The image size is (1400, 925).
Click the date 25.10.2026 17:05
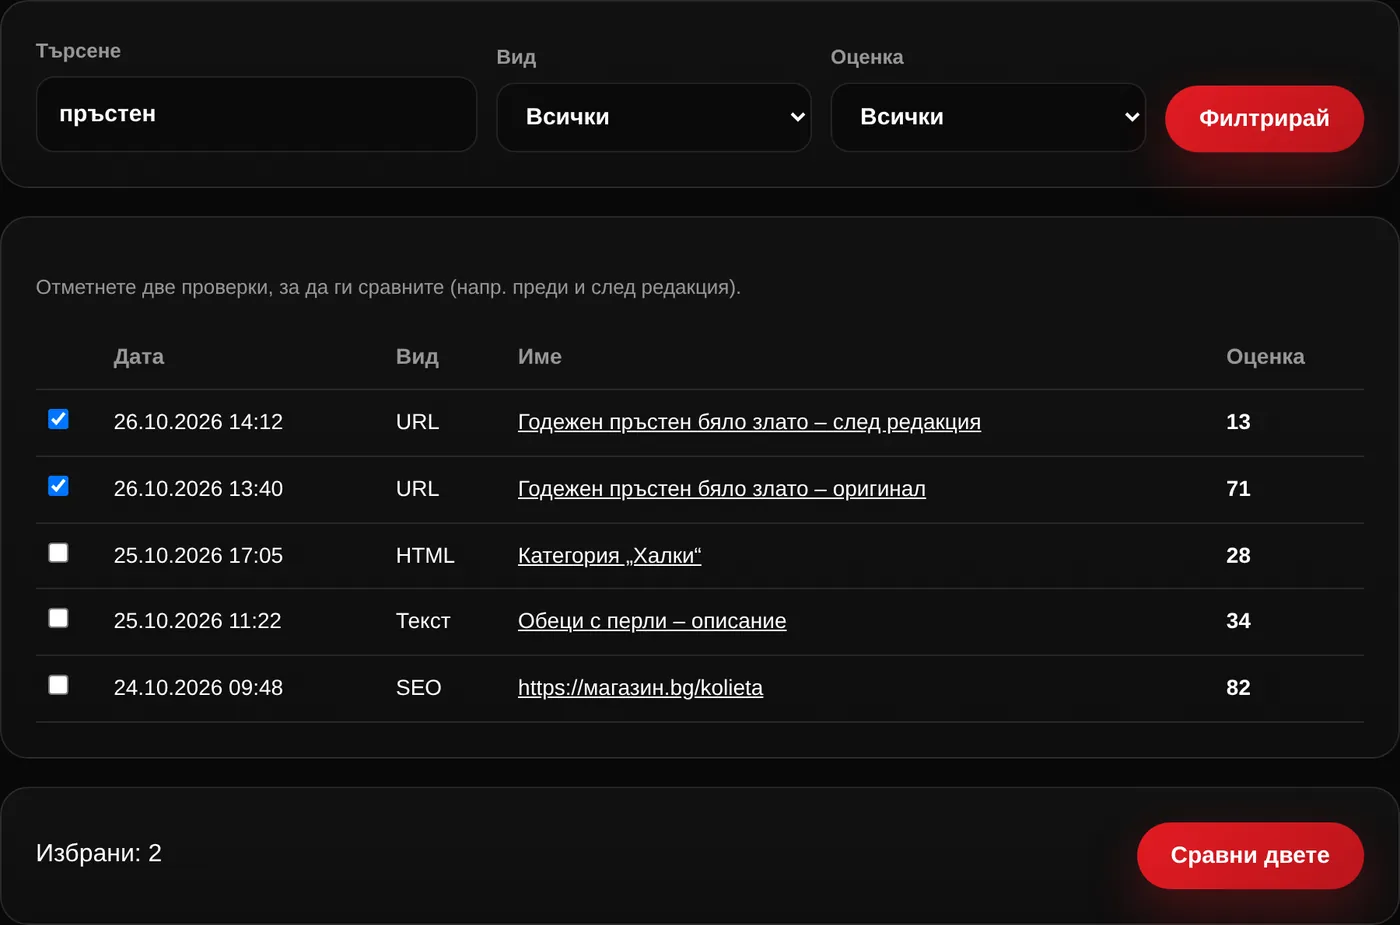tap(198, 556)
